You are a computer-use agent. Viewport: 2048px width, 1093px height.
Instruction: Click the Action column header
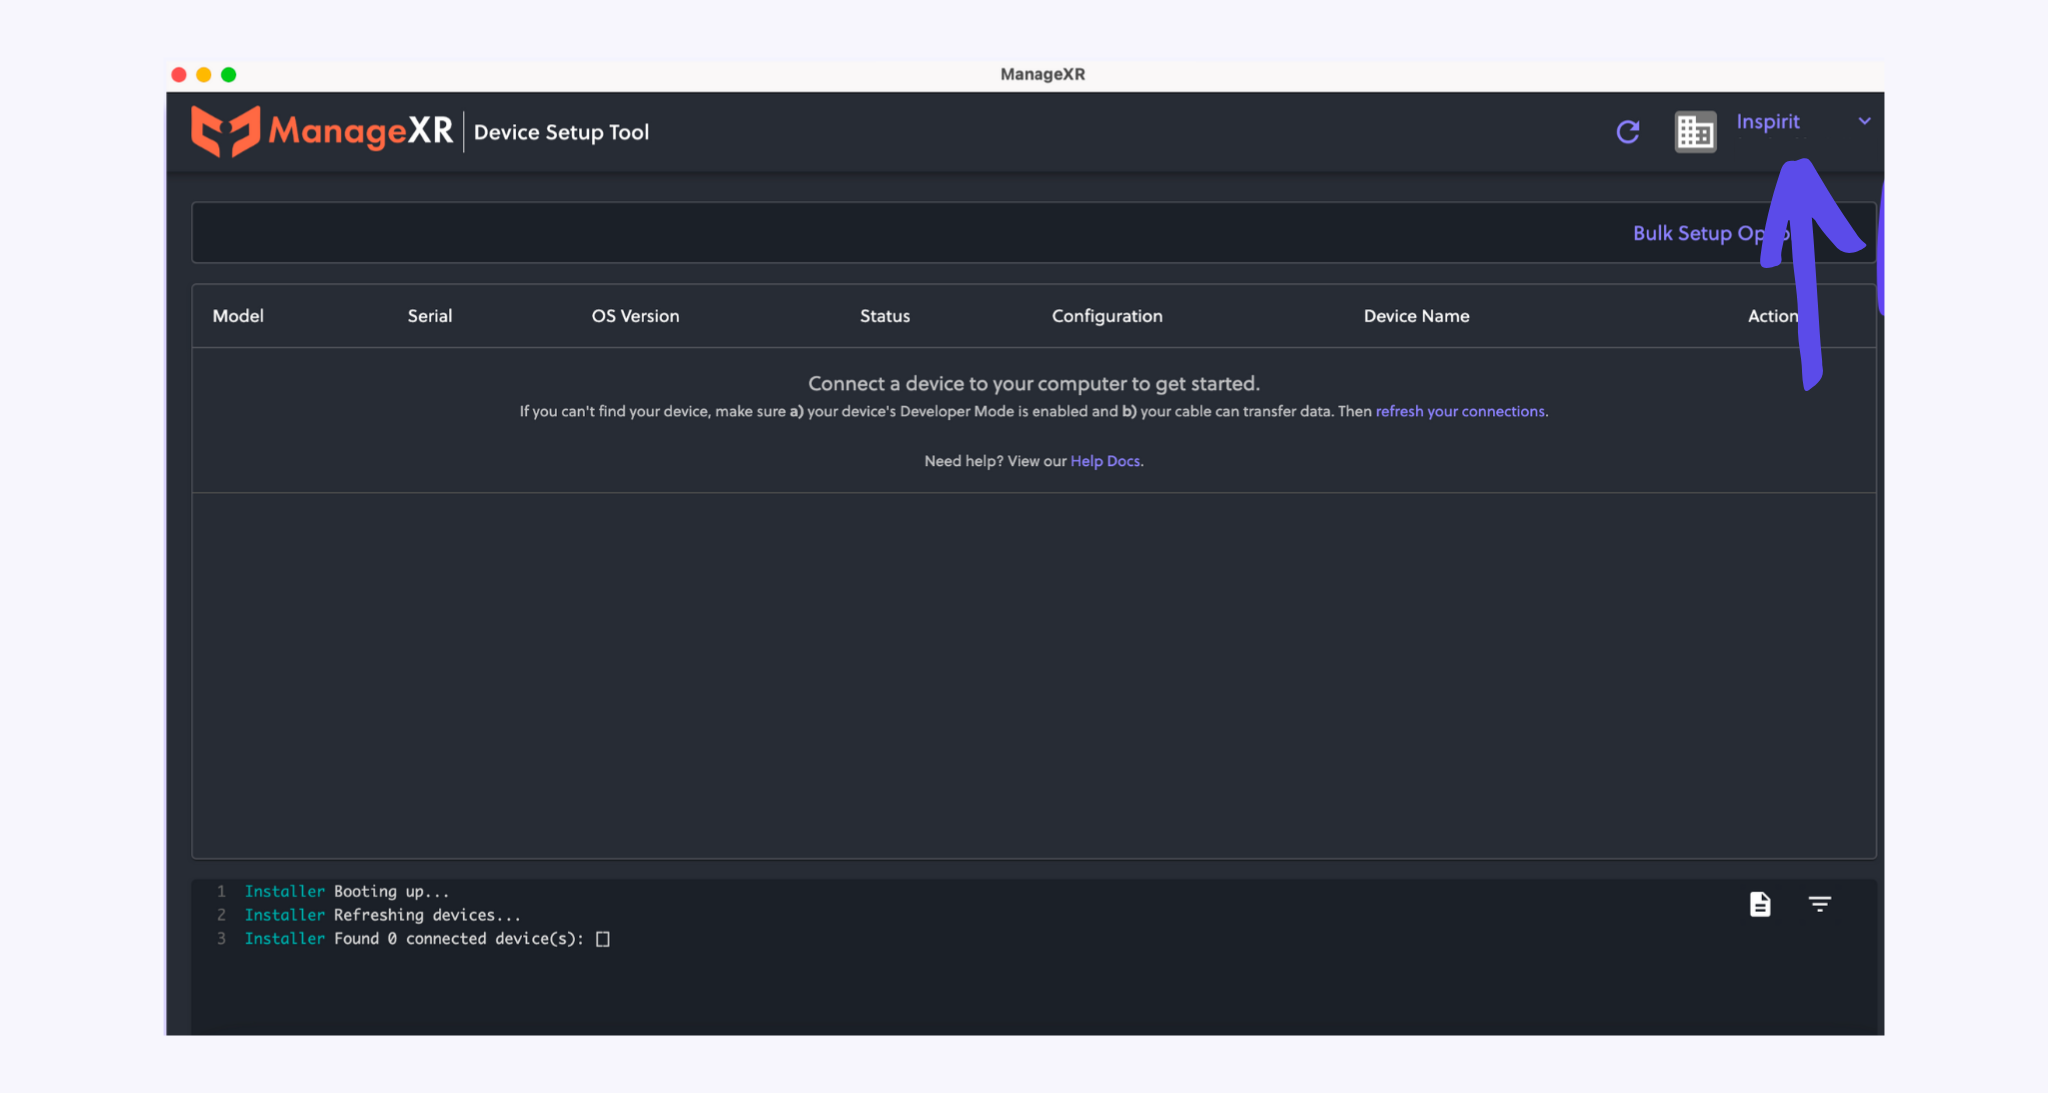(1771, 316)
